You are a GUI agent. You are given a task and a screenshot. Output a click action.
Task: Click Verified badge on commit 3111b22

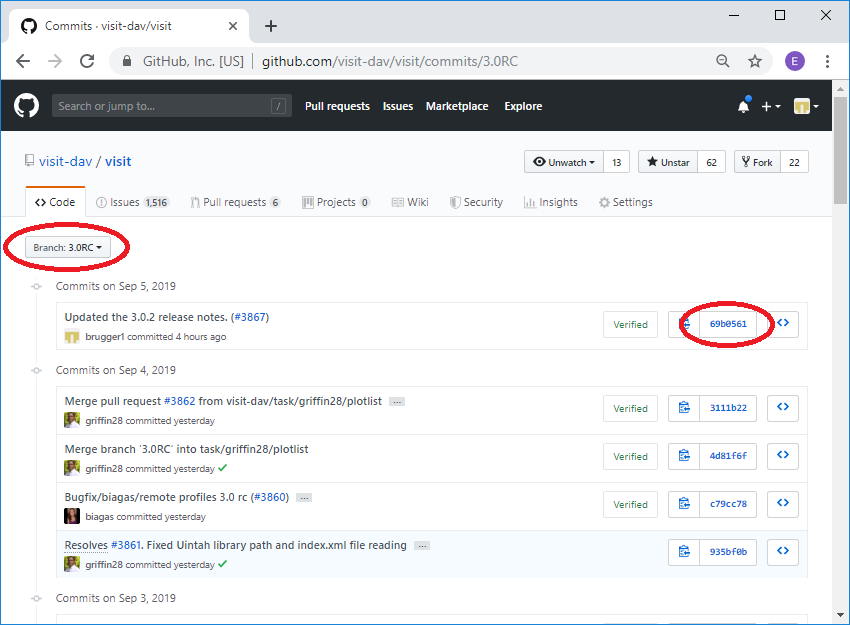tap(630, 409)
